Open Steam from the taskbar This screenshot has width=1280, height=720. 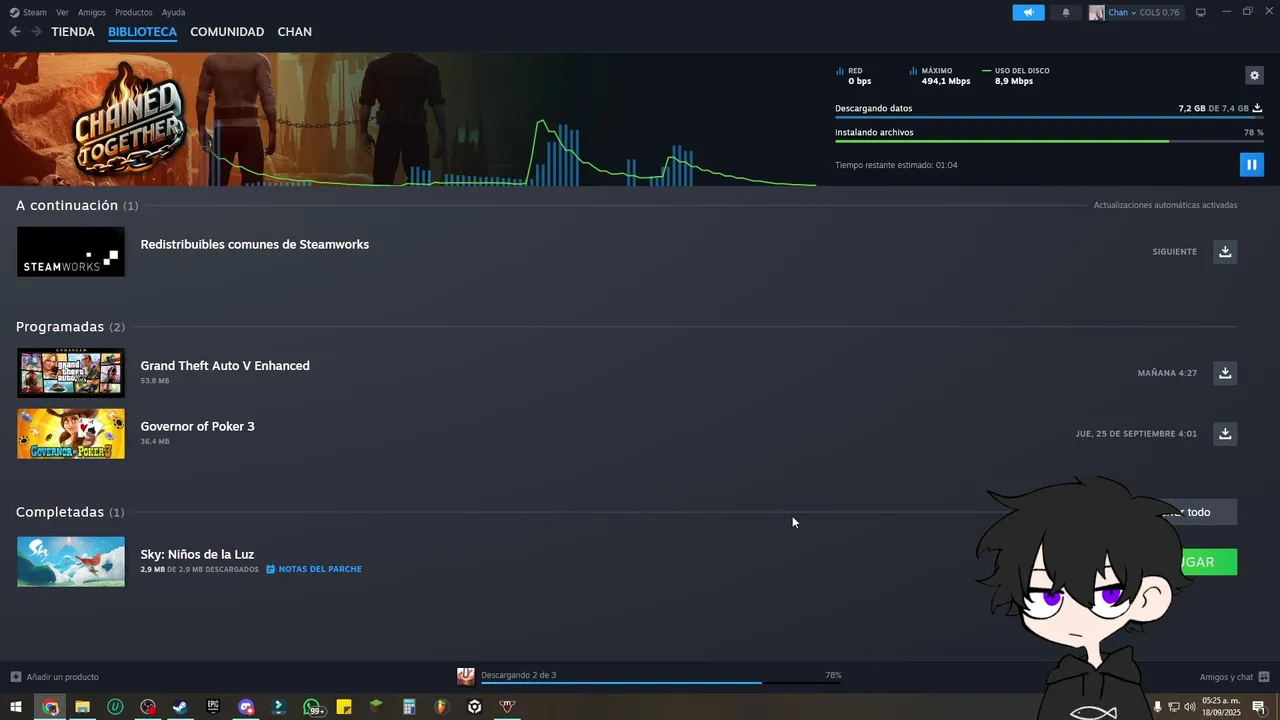180,707
